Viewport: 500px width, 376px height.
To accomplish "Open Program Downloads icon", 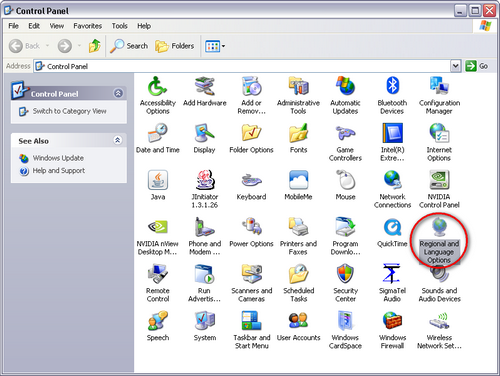I will click(x=345, y=227).
